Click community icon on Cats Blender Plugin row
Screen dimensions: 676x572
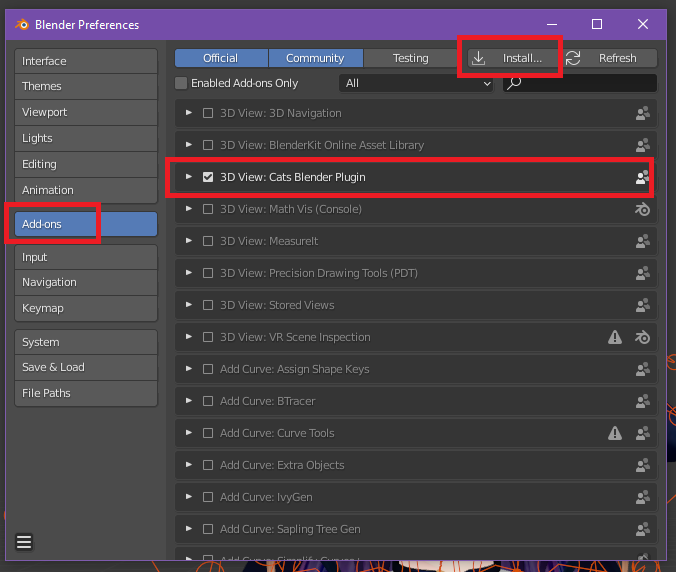tap(642, 177)
